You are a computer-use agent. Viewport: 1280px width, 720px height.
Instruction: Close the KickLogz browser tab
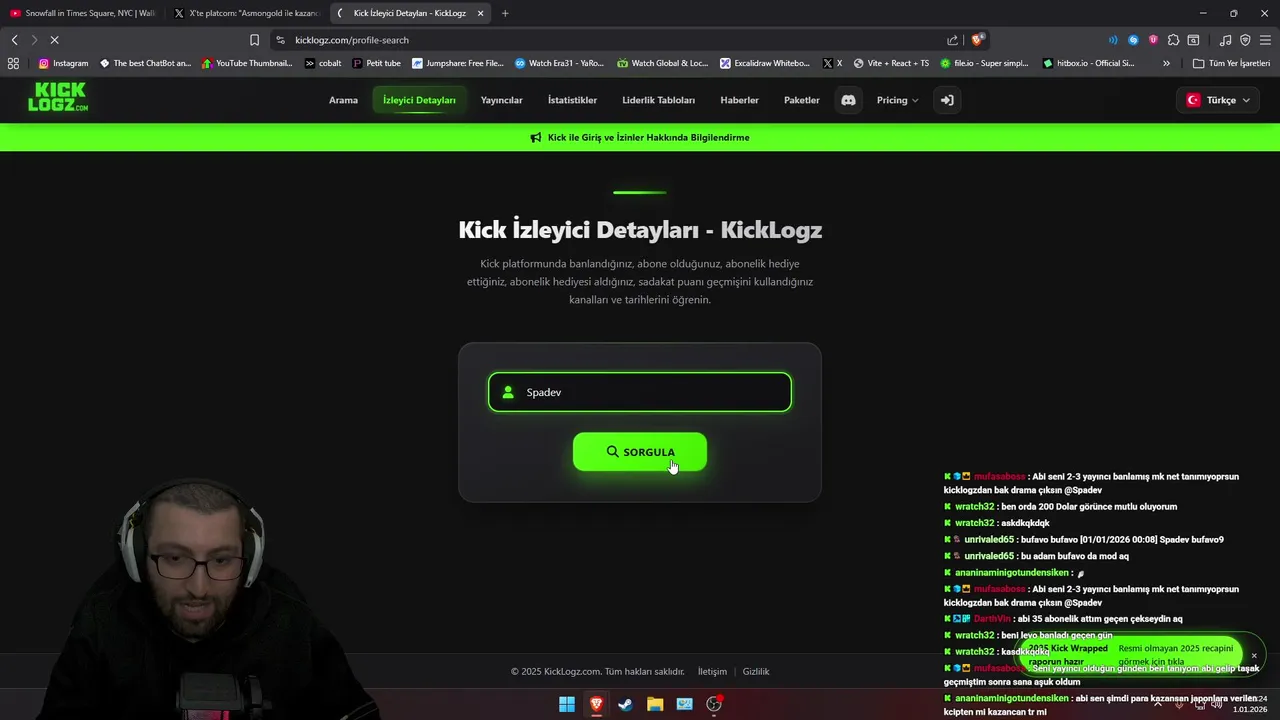481,13
